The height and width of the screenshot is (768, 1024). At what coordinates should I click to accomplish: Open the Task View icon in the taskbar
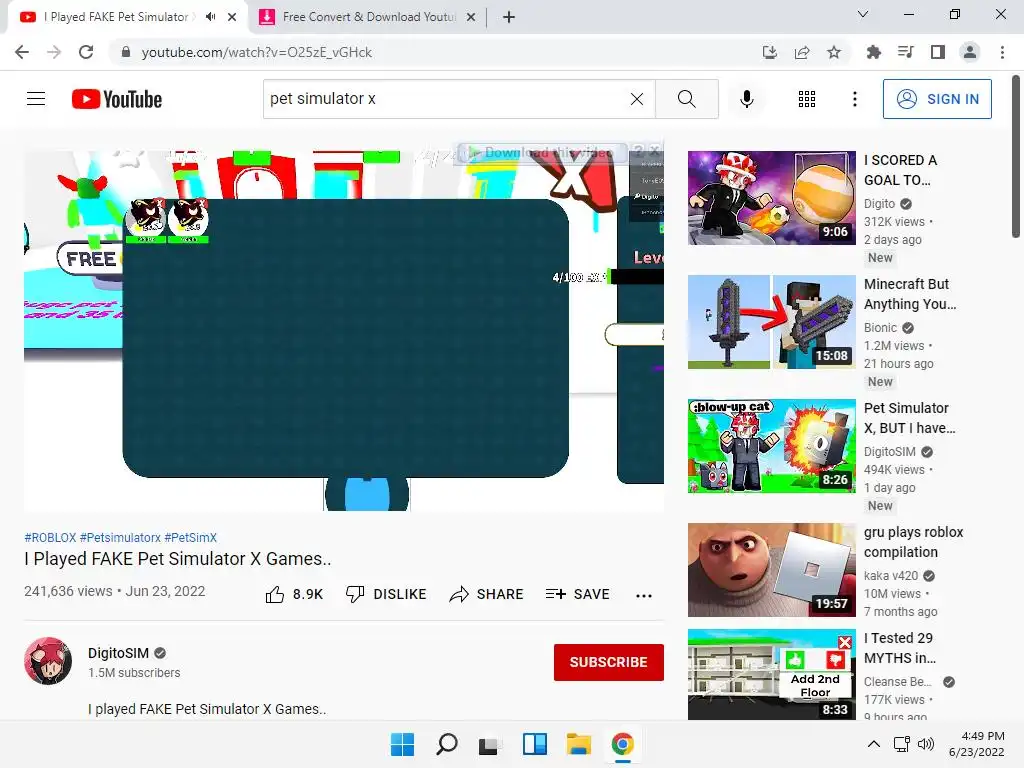pos(490,744)
